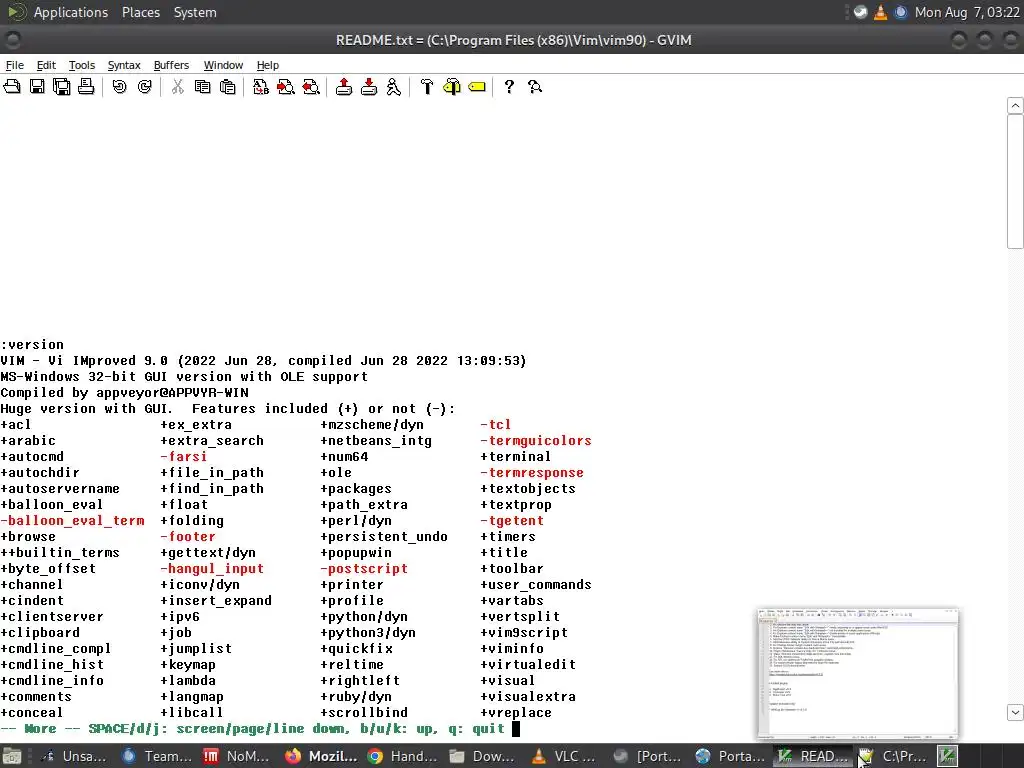Switch to Hand... Chrome taskbar window
The image size is (1024, 768).
click(x=403, y=756)
